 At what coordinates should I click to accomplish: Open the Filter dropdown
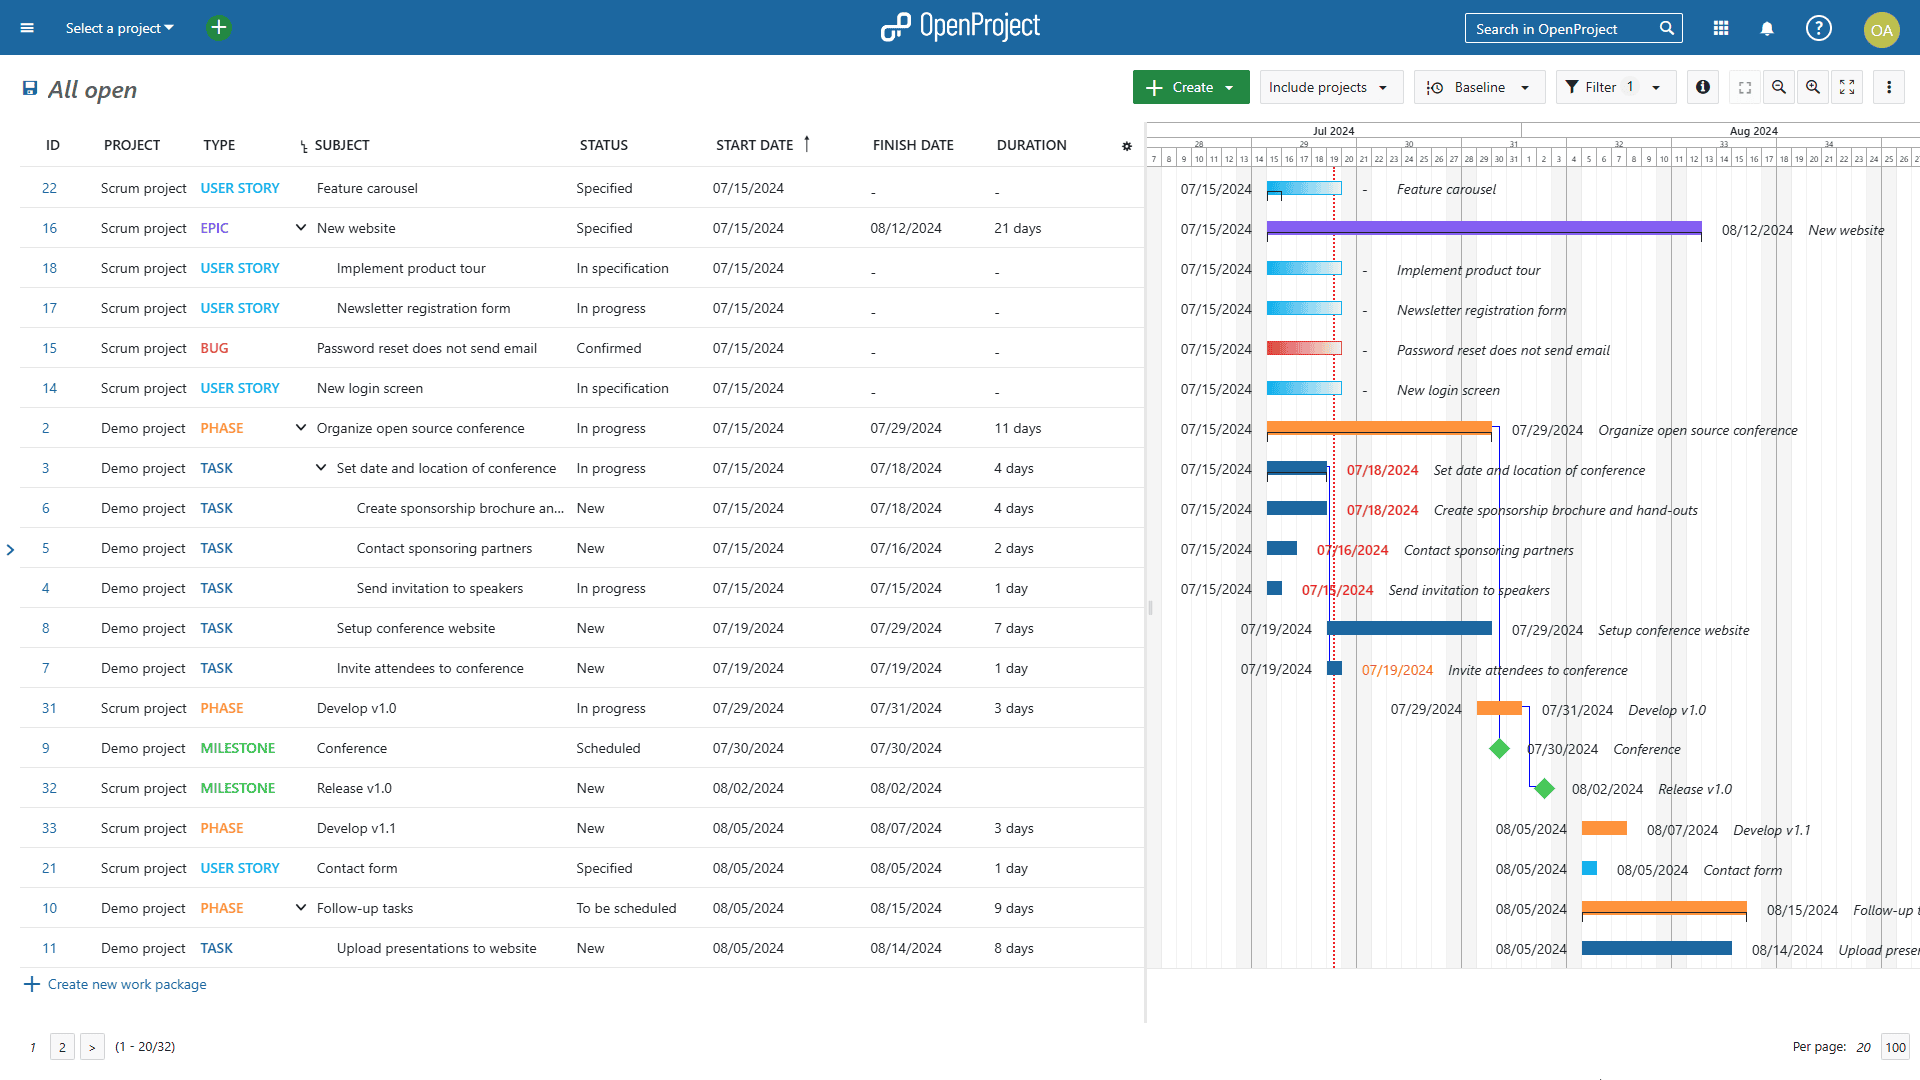point(1616,87)
